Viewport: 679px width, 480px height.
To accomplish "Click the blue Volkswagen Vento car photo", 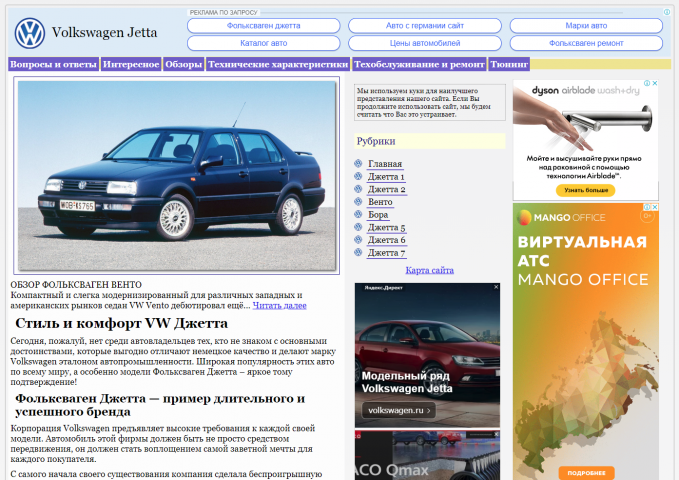I will tap(177, 175).
